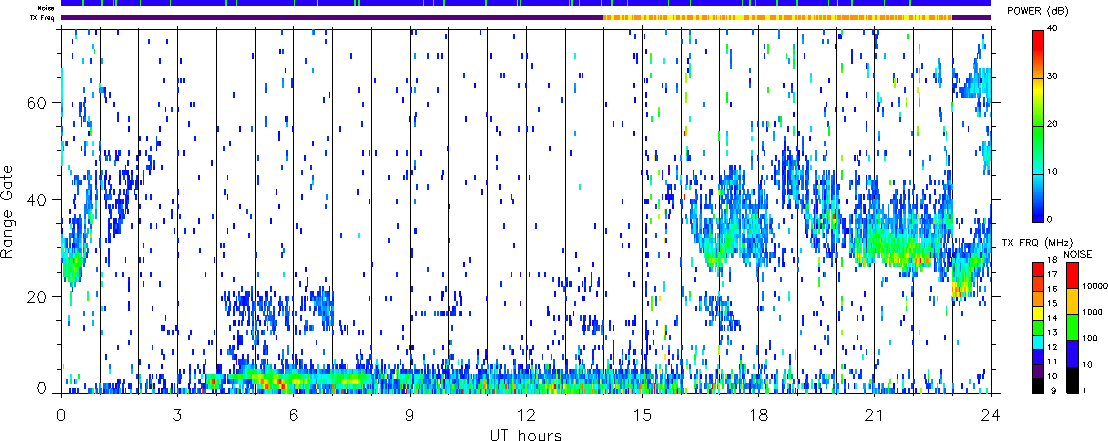Viewport: 1108px width, 441px height.
Task: Click the 10000 label on the NOISE scale
Action: tap(1094, 286)
